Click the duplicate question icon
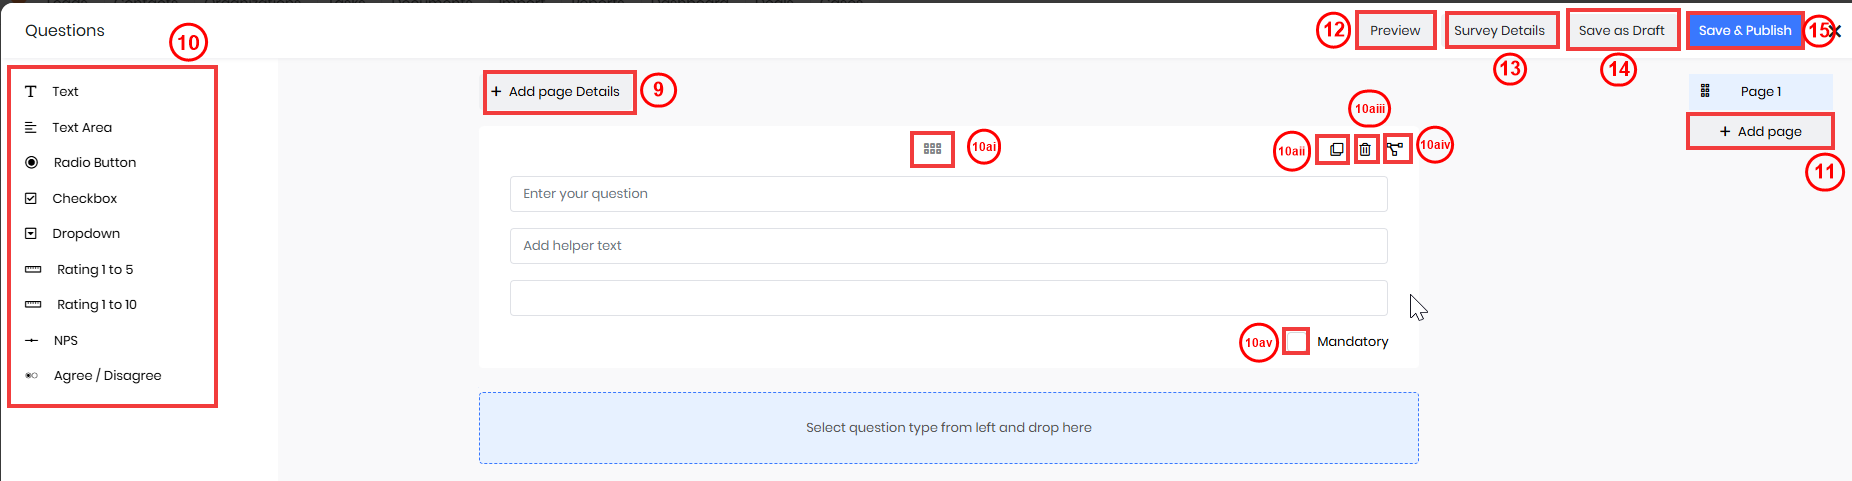The height and width of the screenshot is (481, 1852). pyautogui.click(x=1335, y=150)
